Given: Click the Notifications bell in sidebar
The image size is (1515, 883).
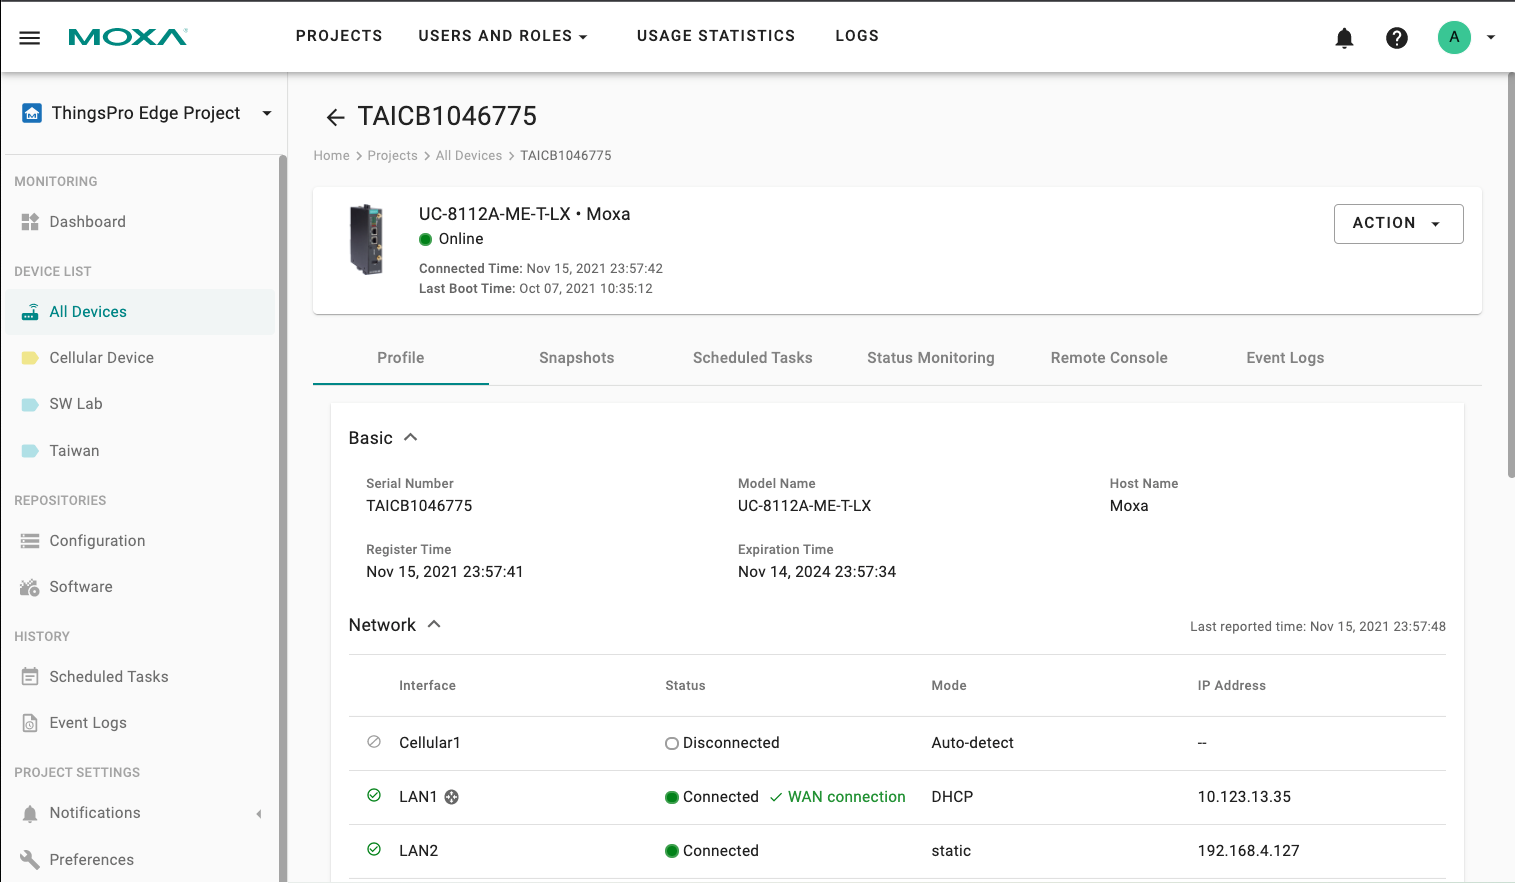Looking at the screenshot, I should click(30, 813).
